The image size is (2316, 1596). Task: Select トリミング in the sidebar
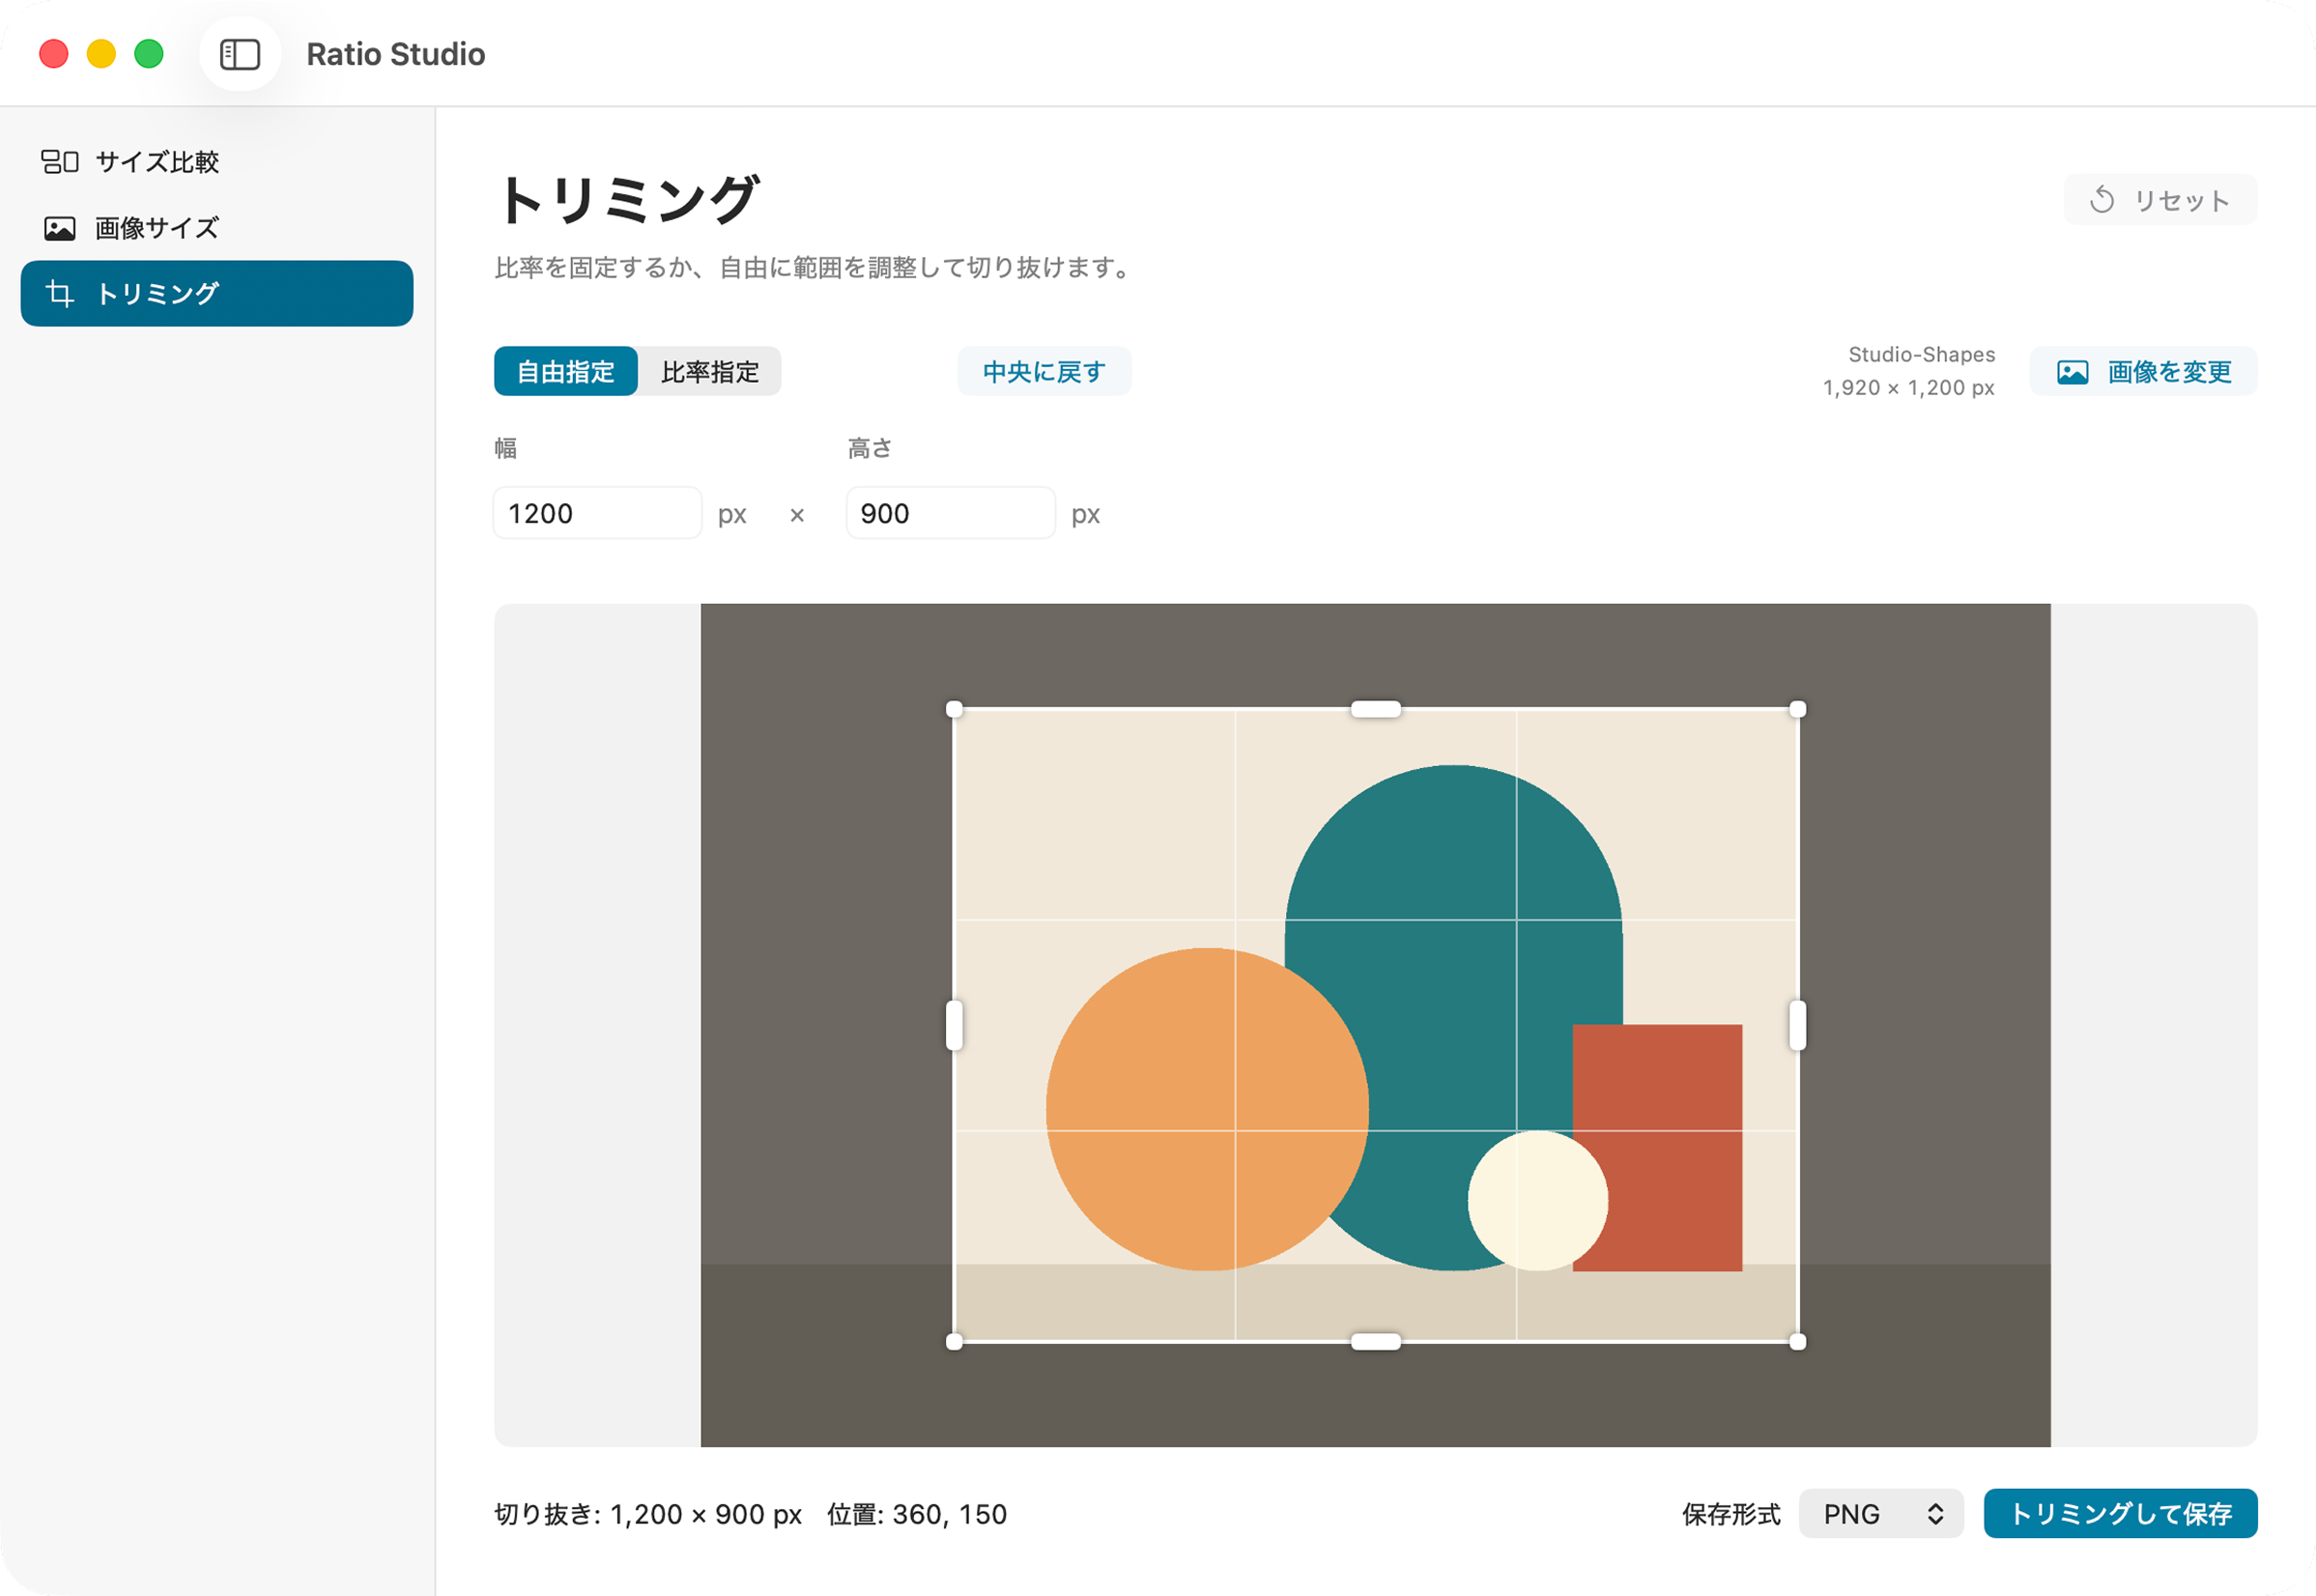tap(217, 294)
